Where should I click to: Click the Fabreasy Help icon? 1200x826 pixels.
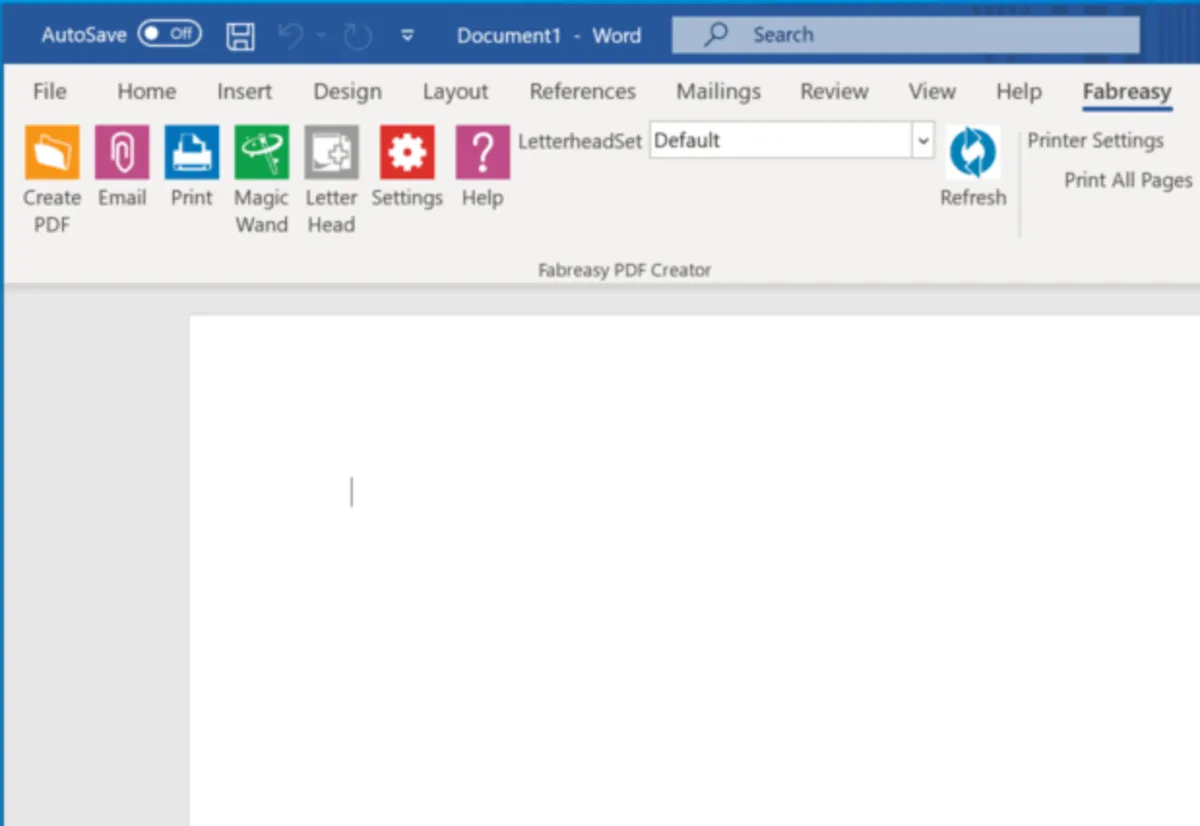tap(482, 153)
